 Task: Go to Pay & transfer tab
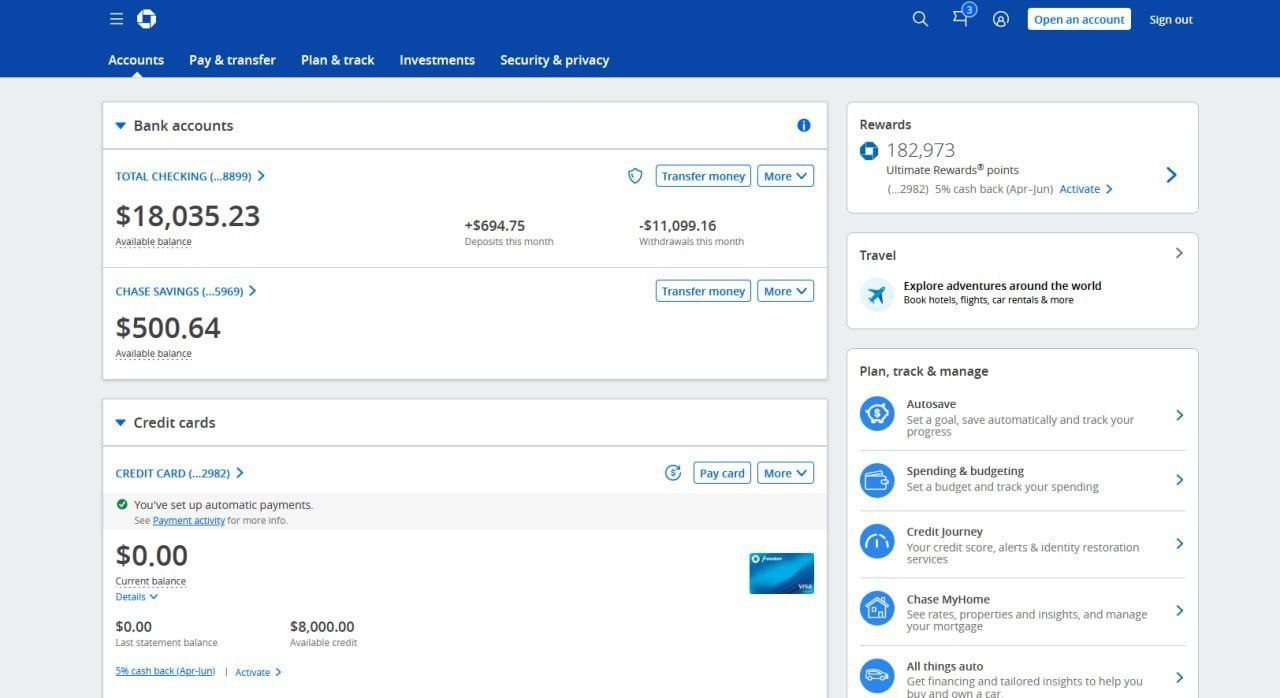232,60
